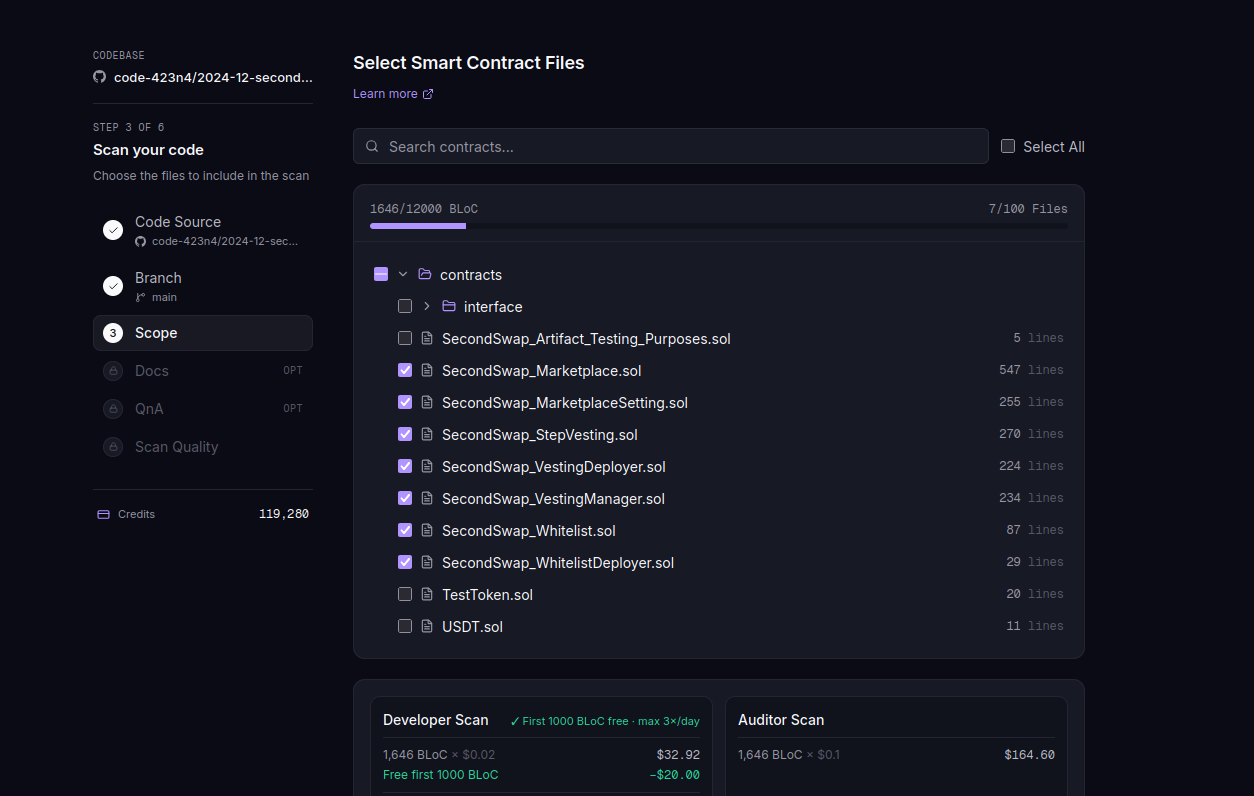Click the Developer Scan price $32.92

[678, 755]
